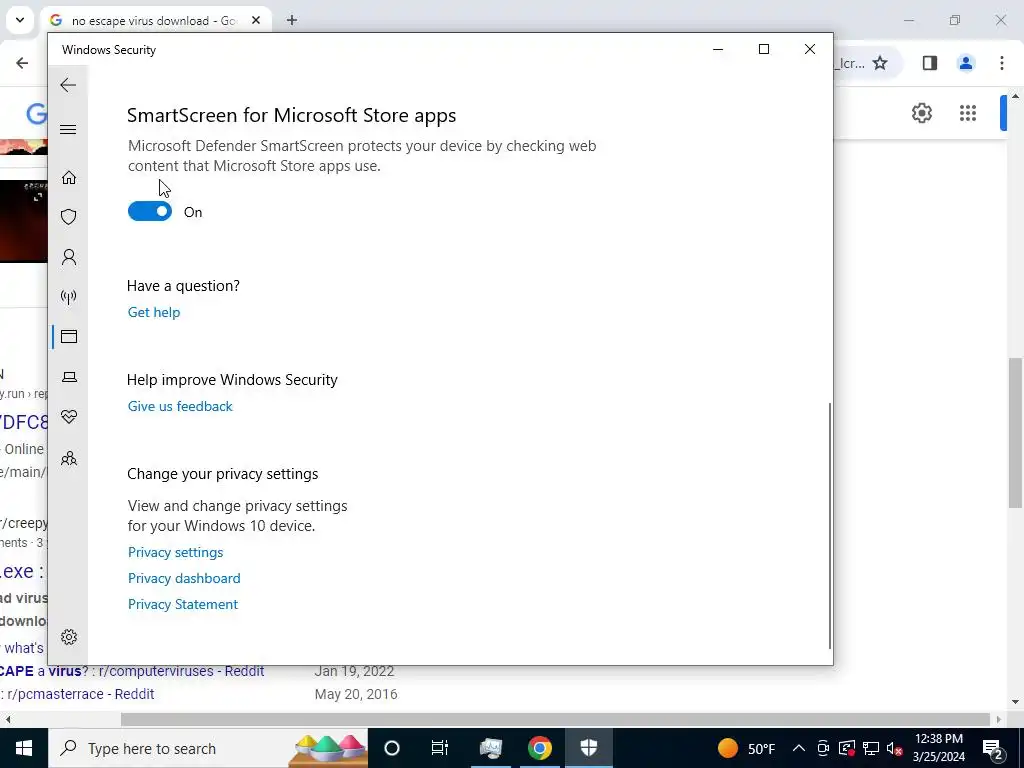Screen dimensions: 1024x768
Task: Open the taskbar clock showing 12:38 PM
Action: pos(938,748)
